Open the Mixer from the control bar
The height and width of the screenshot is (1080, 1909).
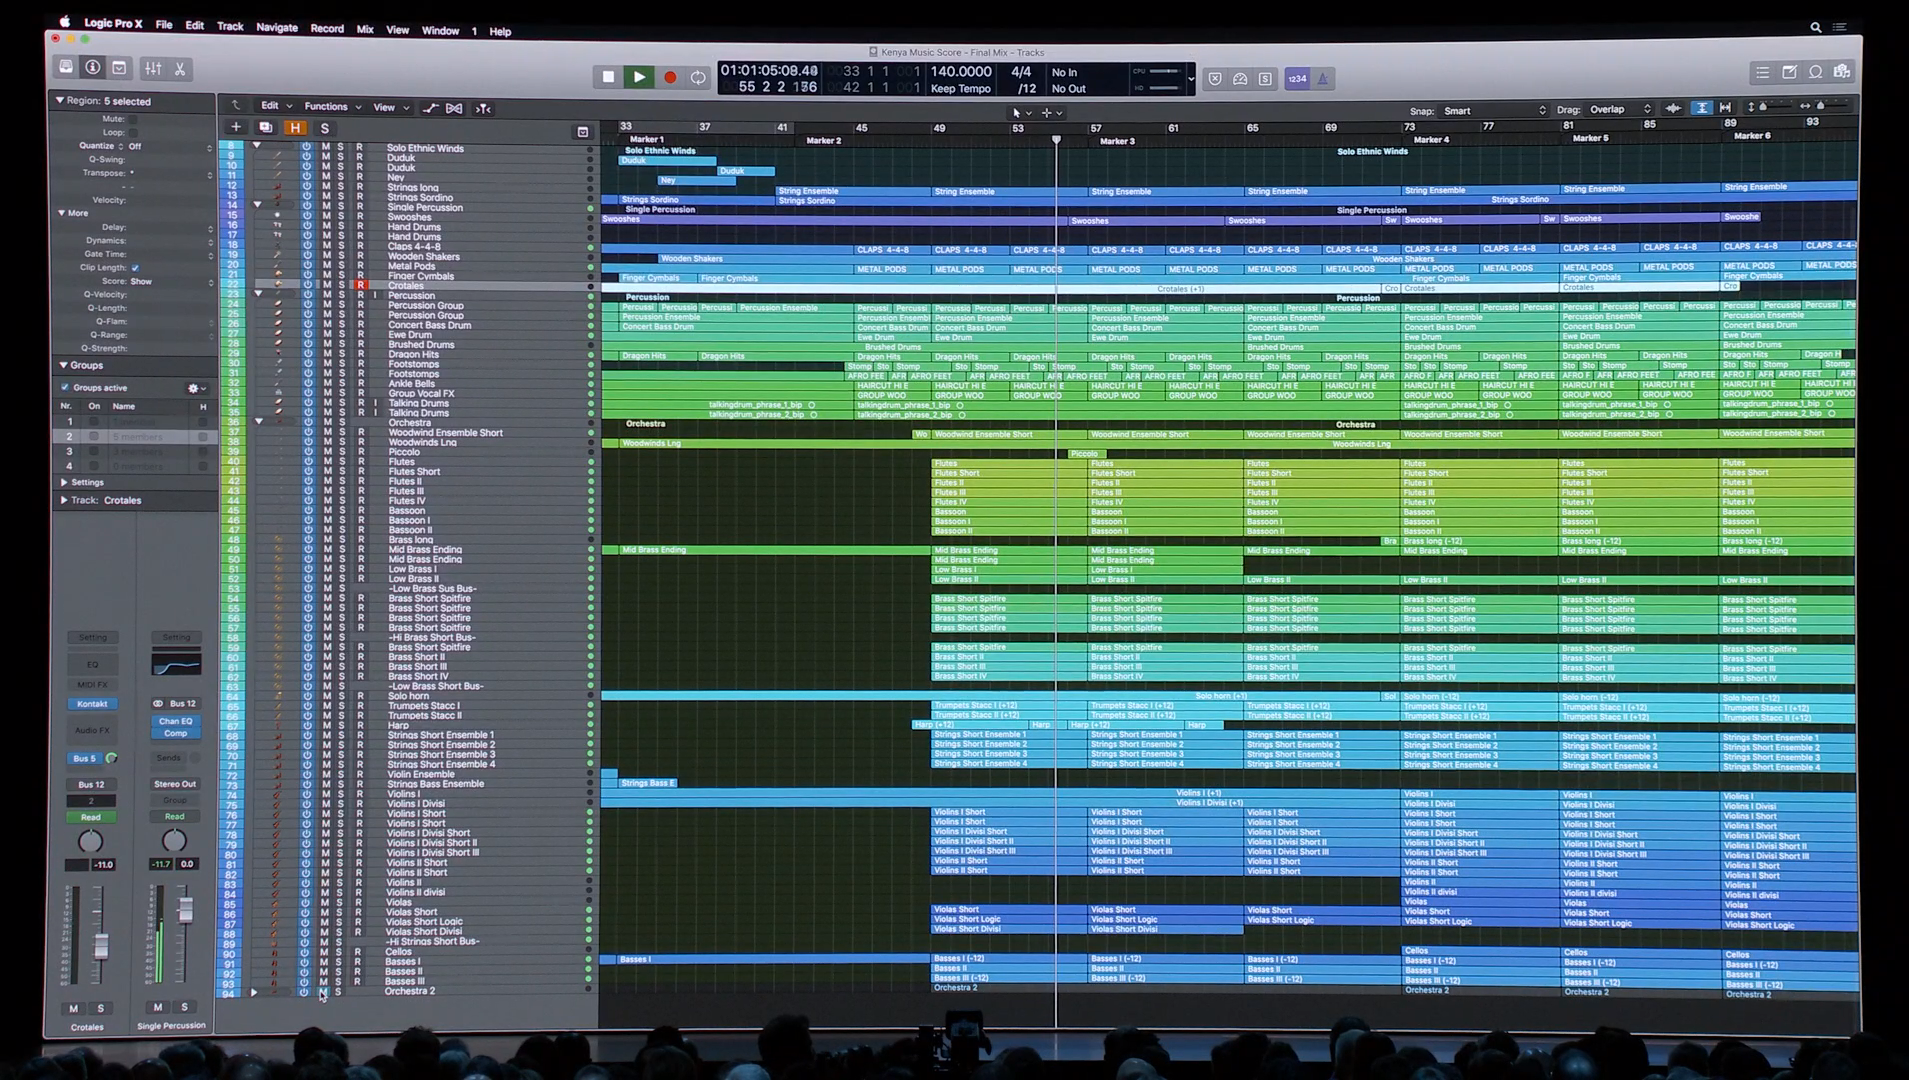click(x=153, y=69)
